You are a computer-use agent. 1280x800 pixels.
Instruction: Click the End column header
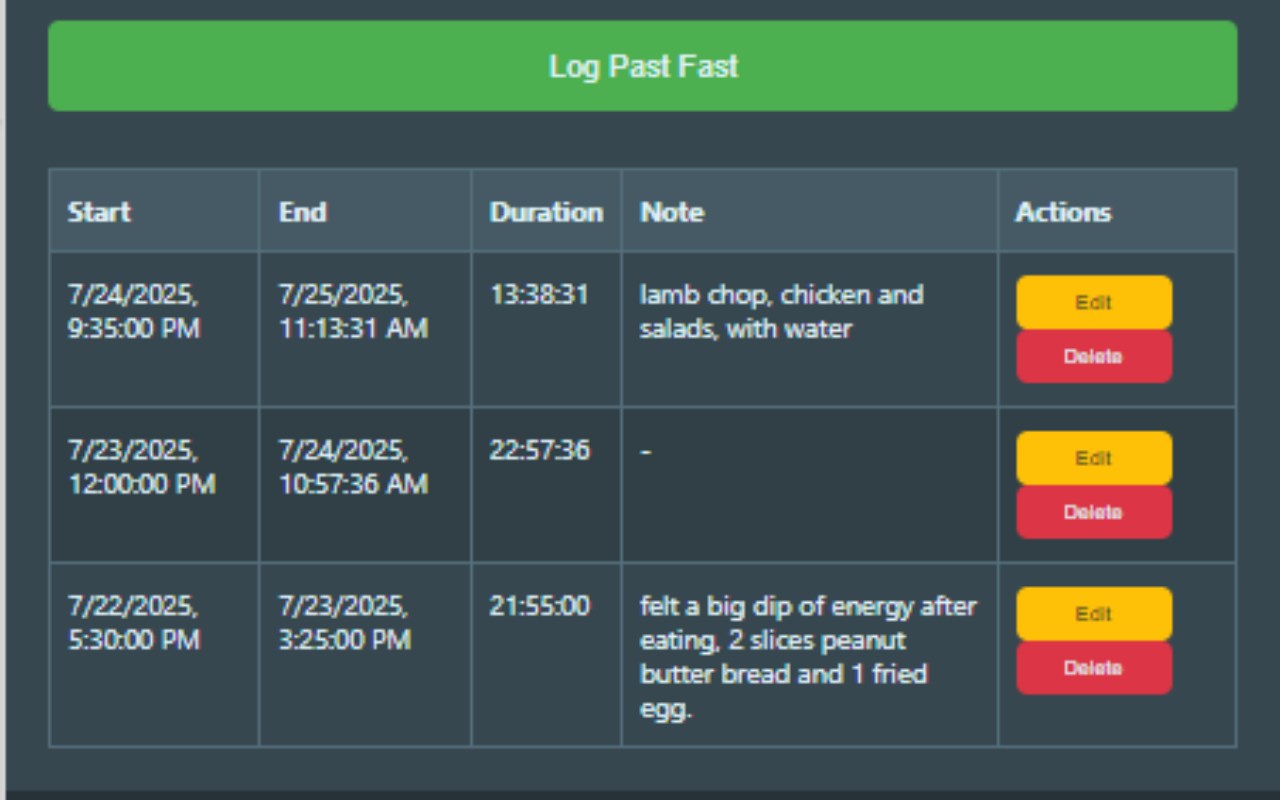tap(302, 212)
